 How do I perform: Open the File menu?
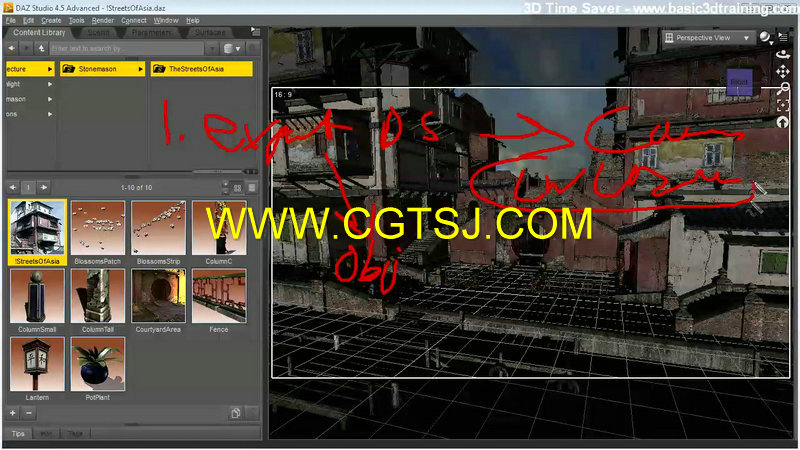[x=11, y=20]
